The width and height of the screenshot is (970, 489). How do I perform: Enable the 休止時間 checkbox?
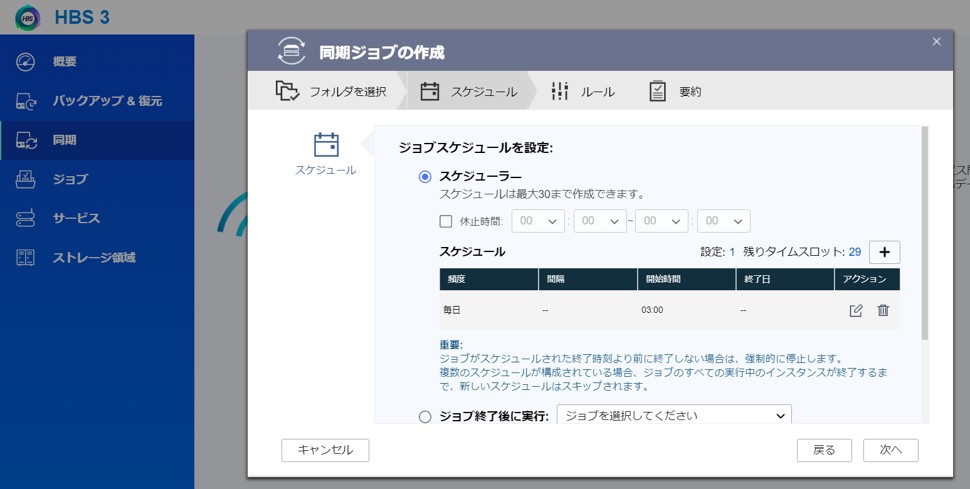pos(446,221)
